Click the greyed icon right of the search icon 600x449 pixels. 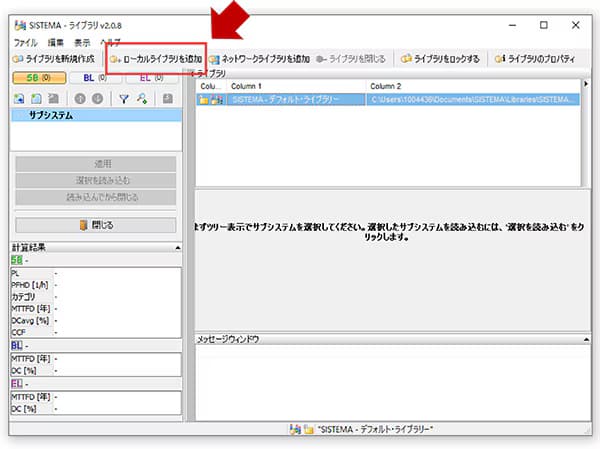[x=168, y=99]
